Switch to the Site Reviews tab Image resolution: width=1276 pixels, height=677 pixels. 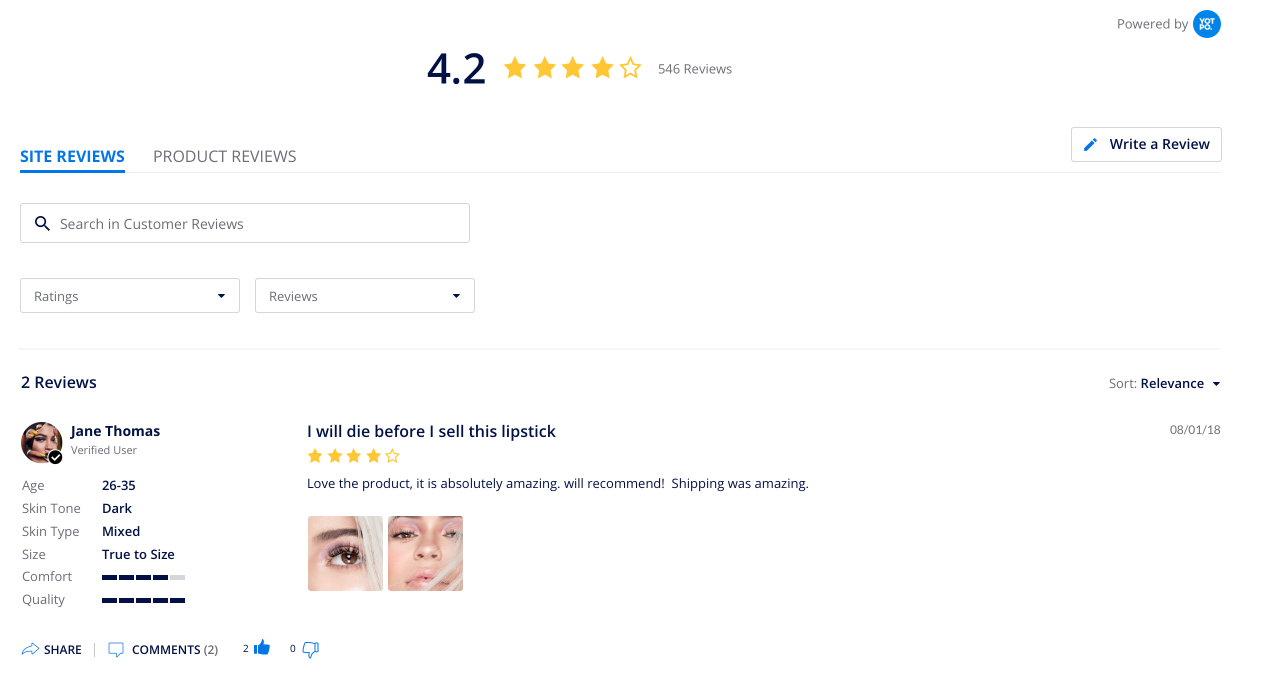[72, 156]
